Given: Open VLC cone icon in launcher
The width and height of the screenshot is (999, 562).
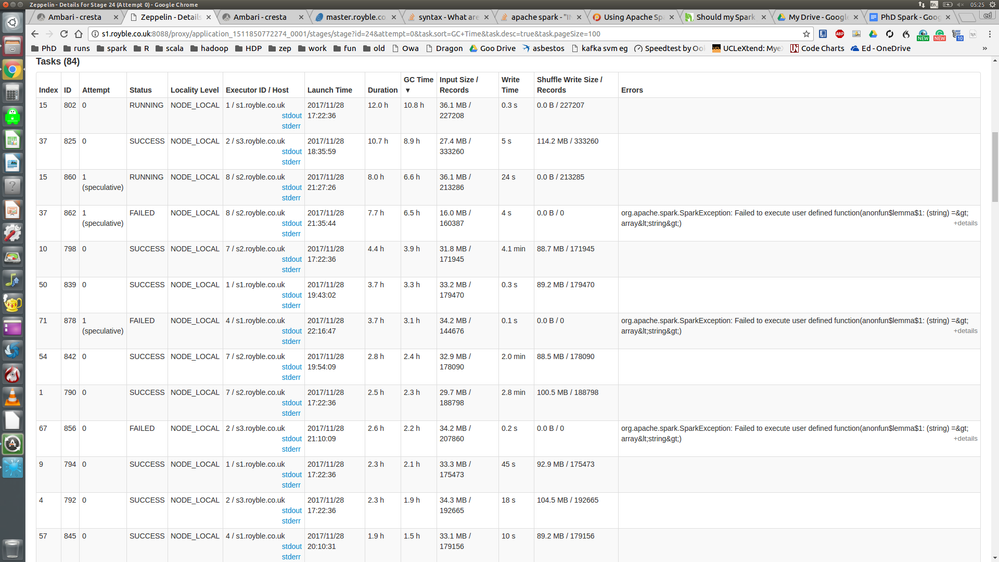Looking at the screenshot, I should point(12,398).
